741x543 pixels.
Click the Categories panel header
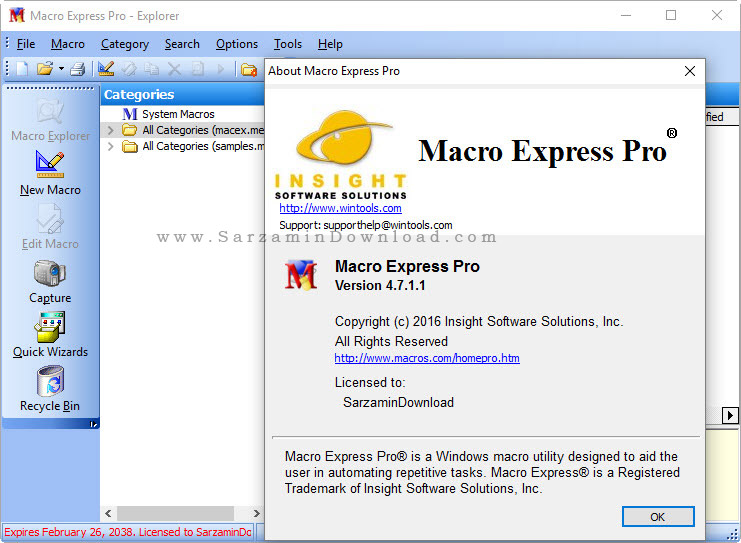182,95
